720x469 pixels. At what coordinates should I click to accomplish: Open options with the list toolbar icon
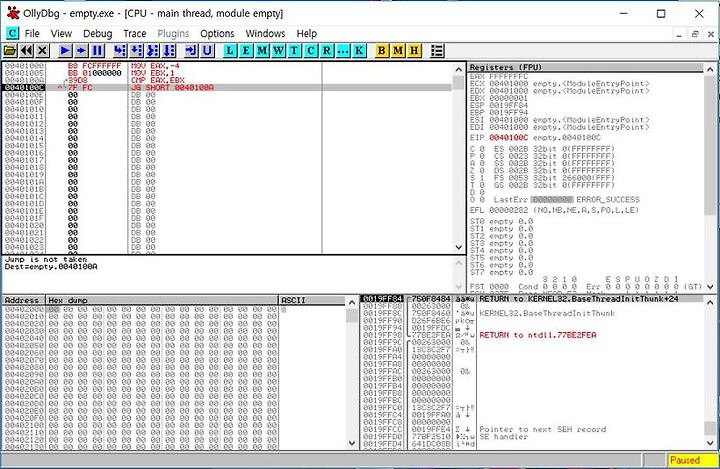437,51
